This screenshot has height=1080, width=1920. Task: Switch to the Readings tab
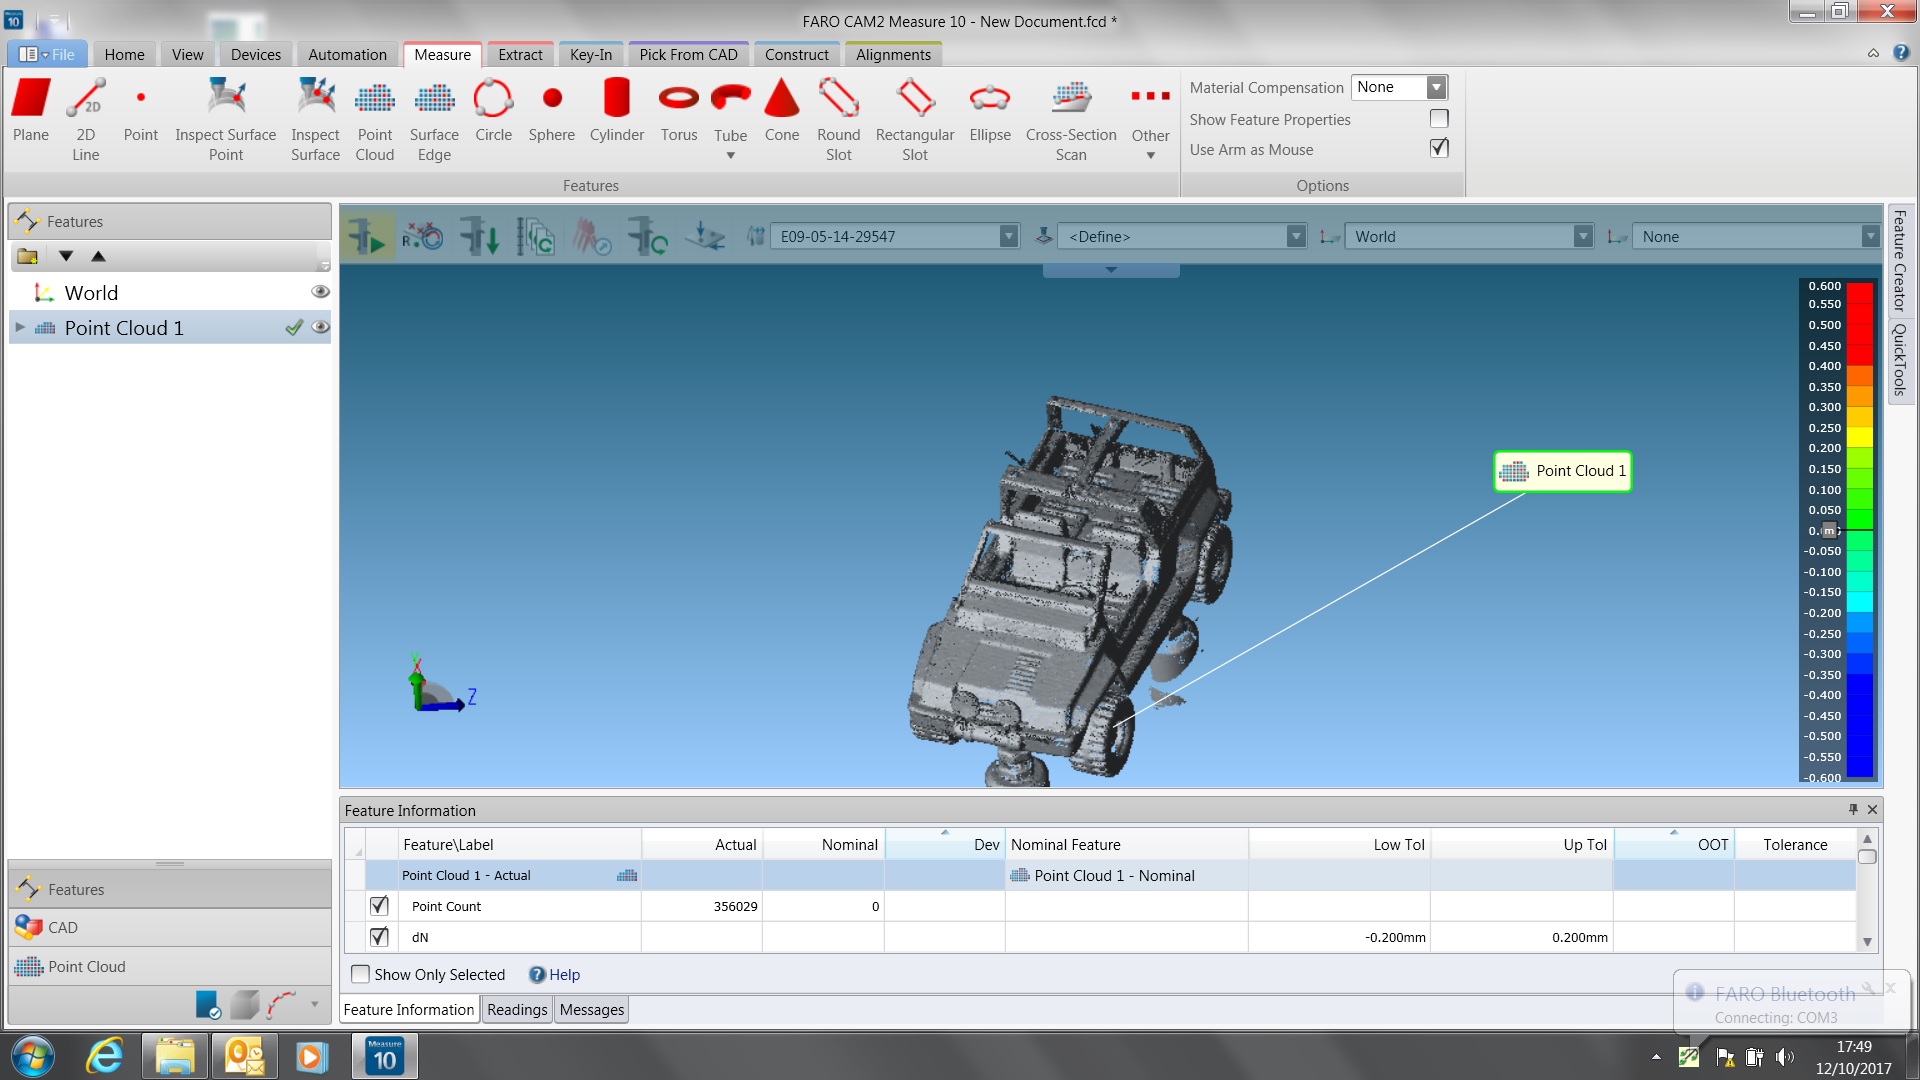coord(517,1010)
